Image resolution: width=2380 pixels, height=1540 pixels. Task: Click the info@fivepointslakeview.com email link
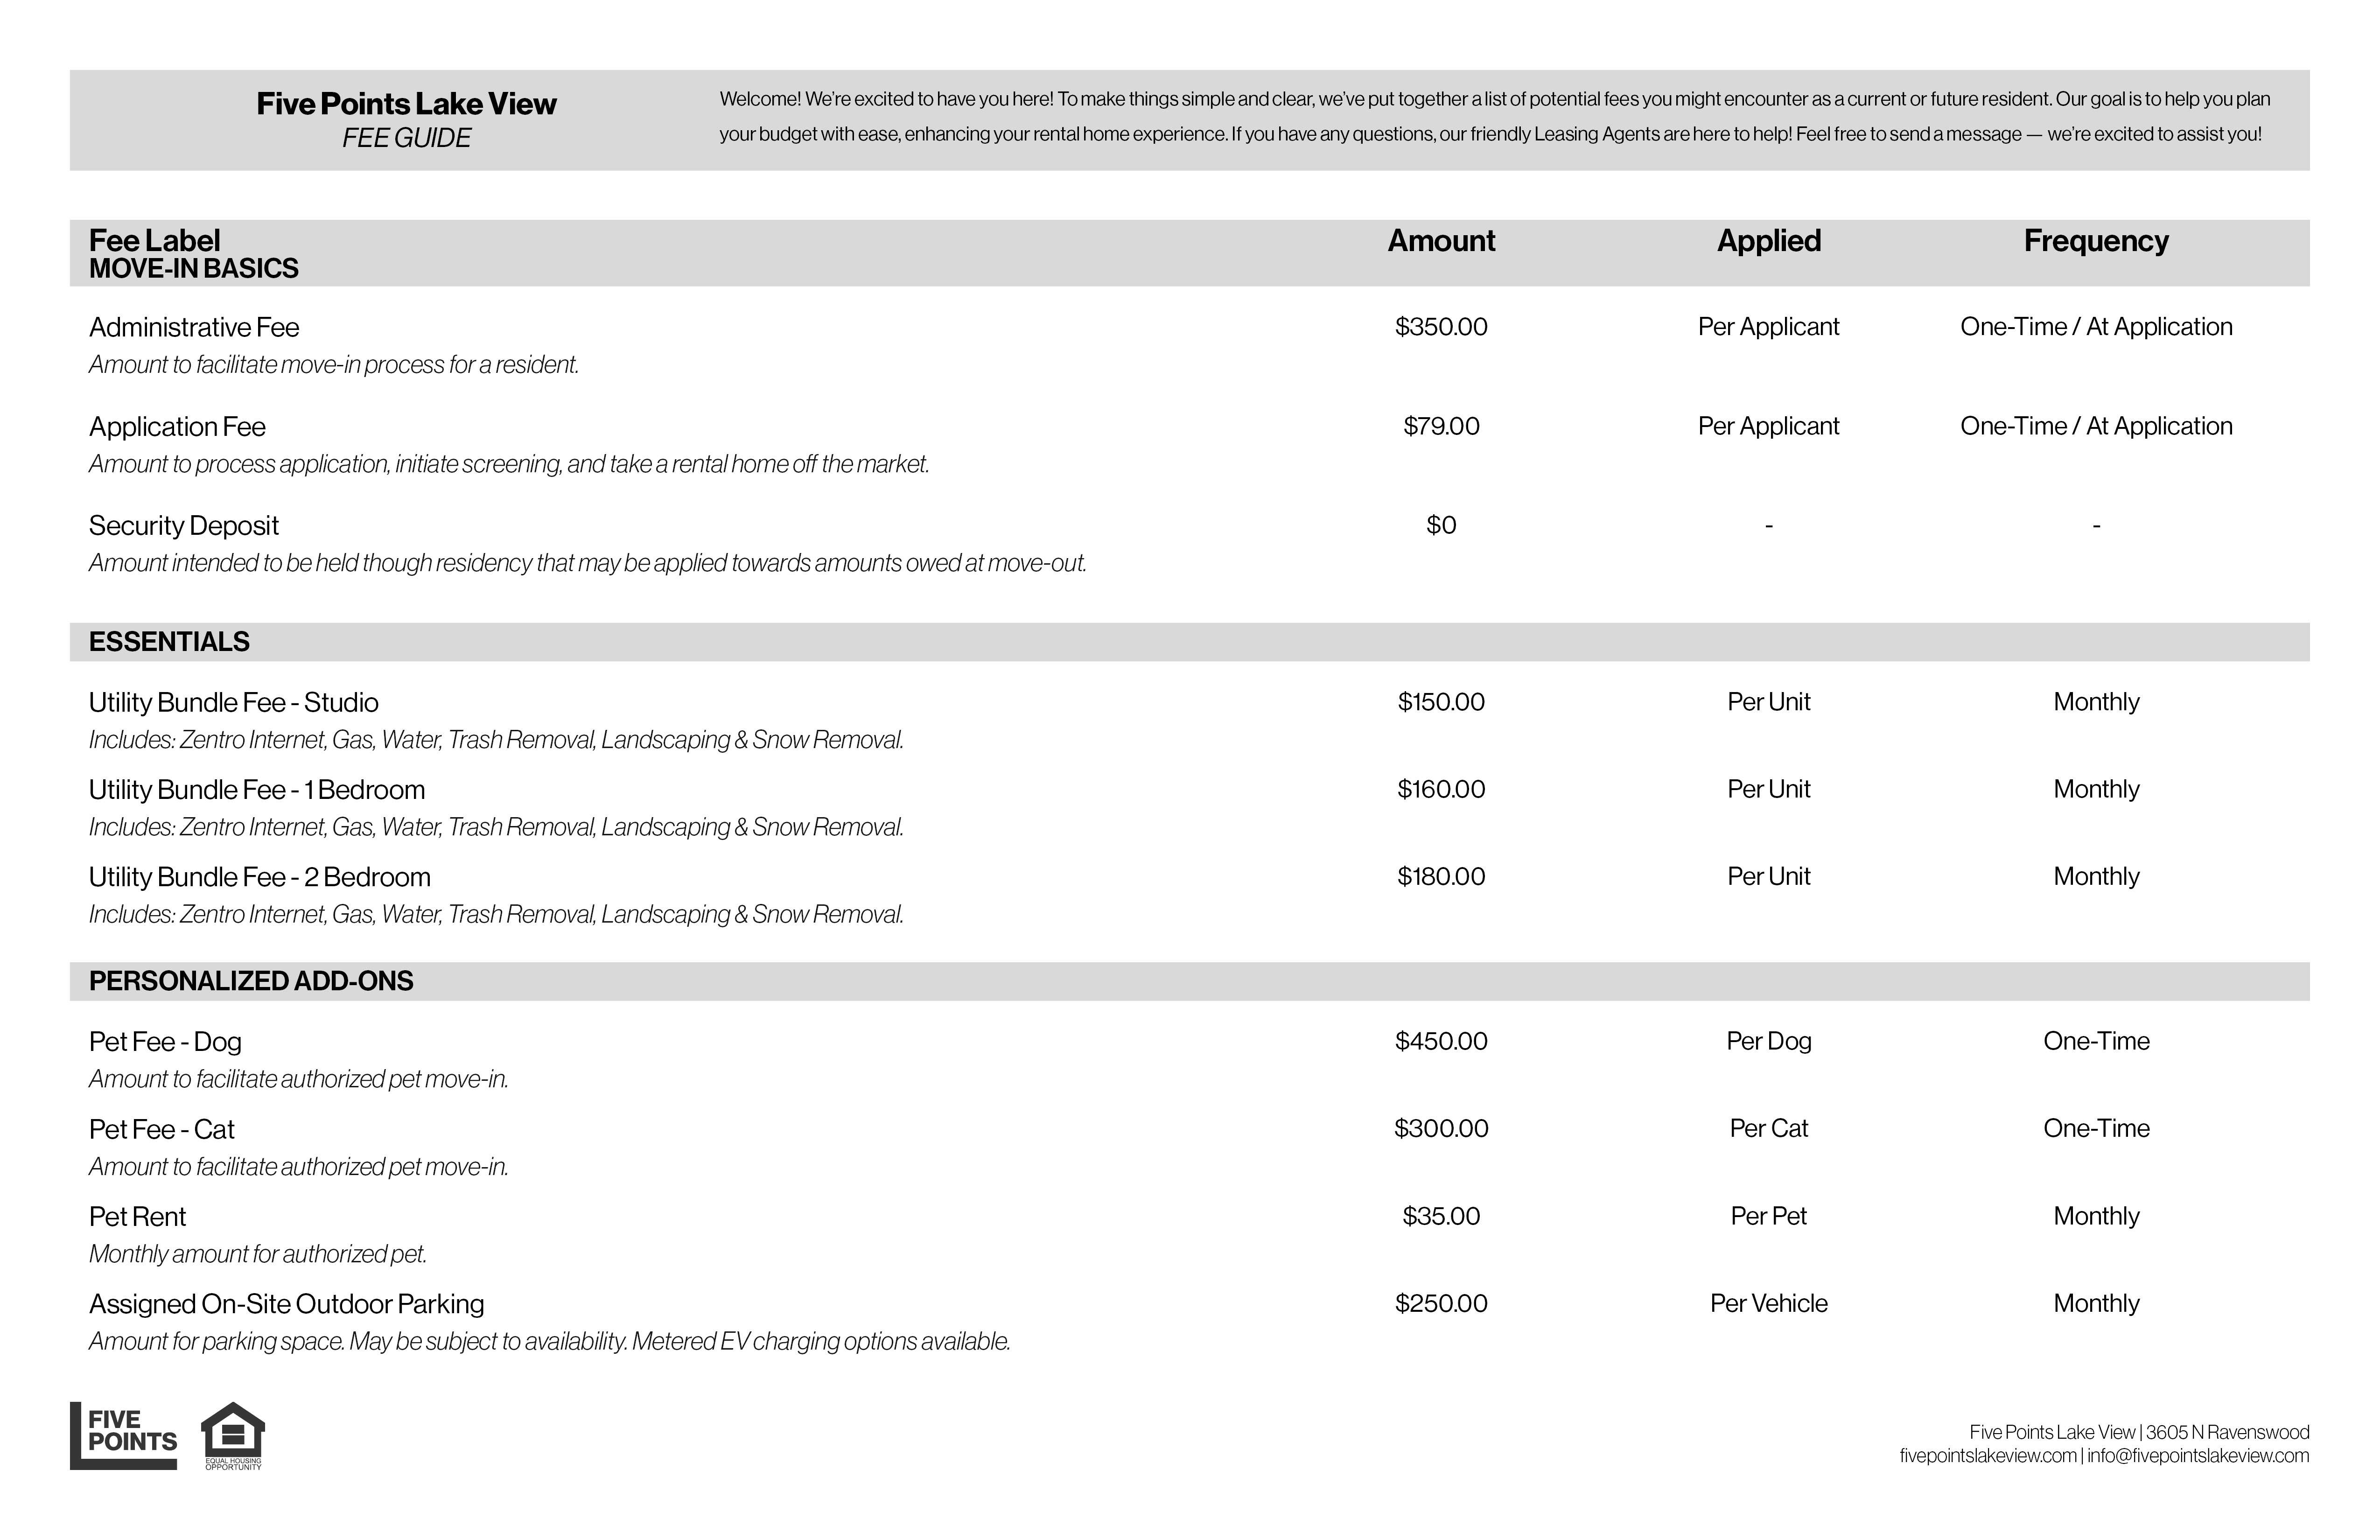click(2197, 1456)
